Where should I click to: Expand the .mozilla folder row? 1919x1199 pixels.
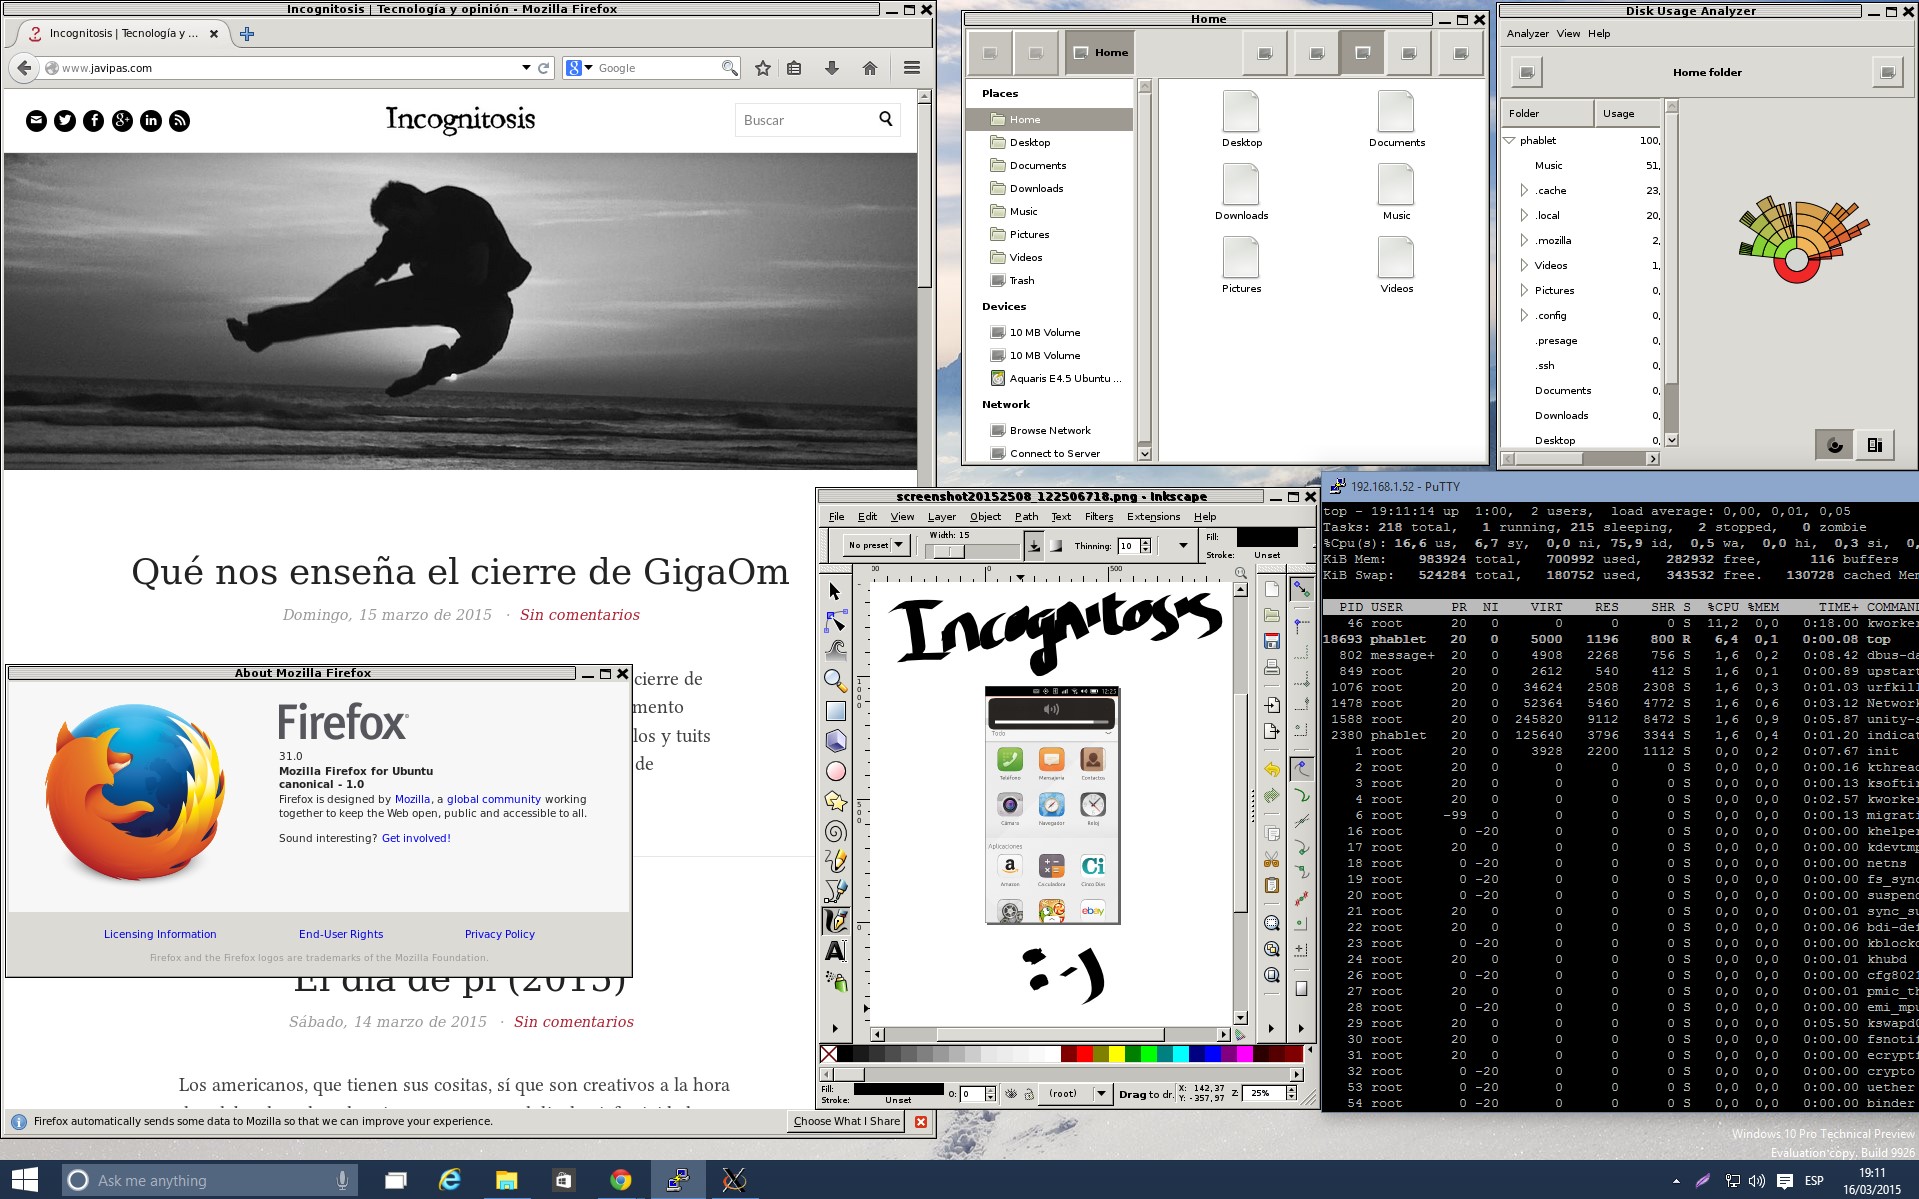click(x=1524, y=240)
